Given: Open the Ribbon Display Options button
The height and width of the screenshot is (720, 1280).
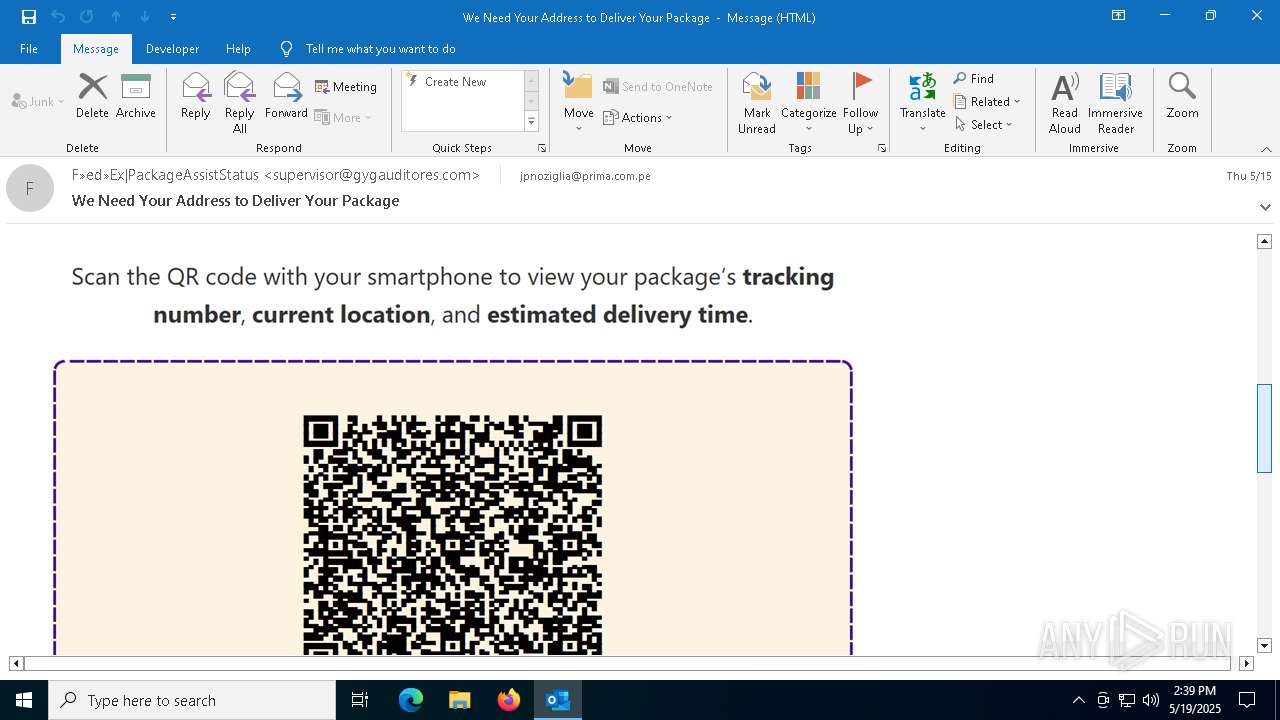Looking at the screenshot, I should (1118, 16).
